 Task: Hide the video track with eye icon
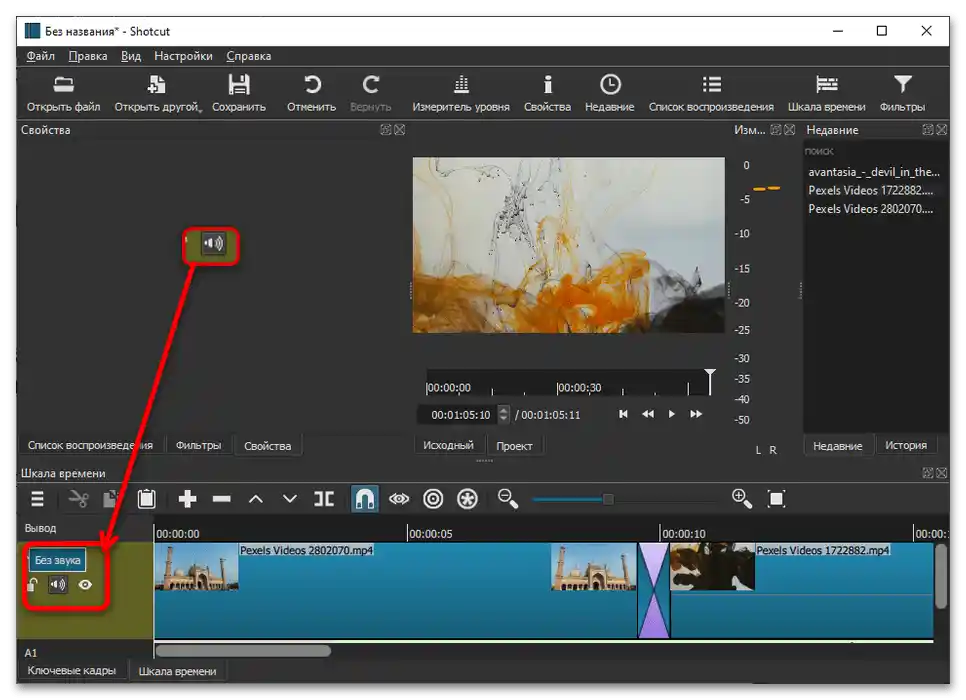[x=85, y=584]
